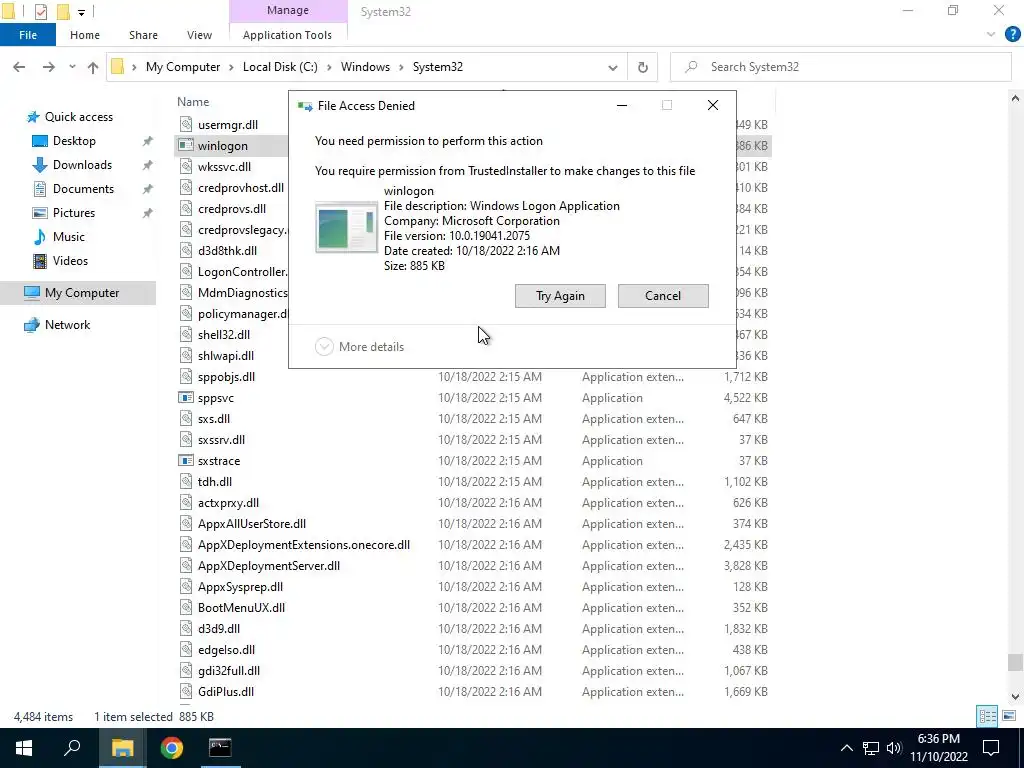
Task: Select the usermgr.dll file icon
Action: (x=187, y=124)
